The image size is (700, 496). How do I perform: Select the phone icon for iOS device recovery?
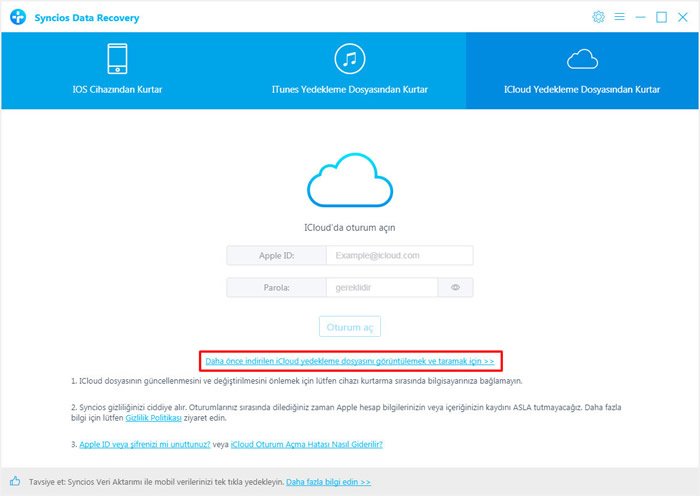(117, 58)
